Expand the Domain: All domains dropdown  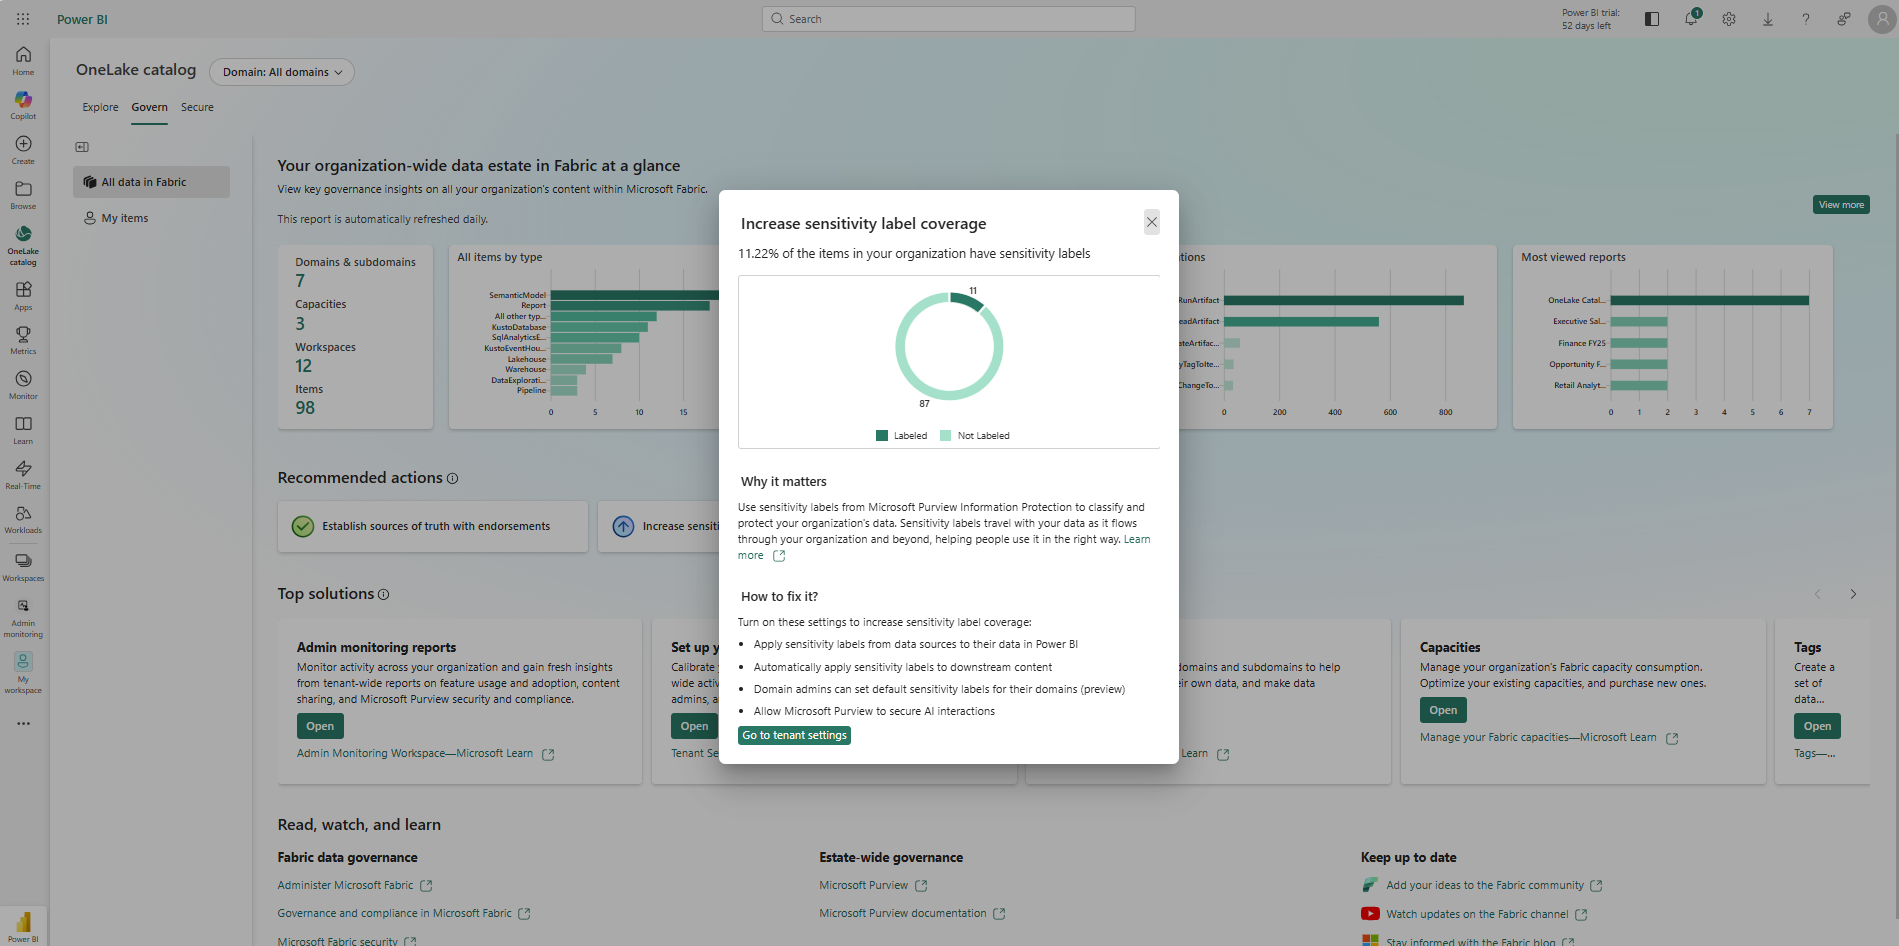pos(282,72)
